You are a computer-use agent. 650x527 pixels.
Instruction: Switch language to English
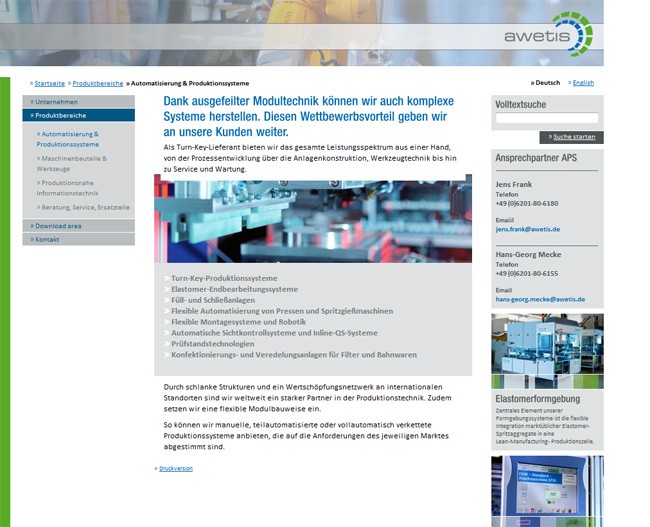[582, 83]
